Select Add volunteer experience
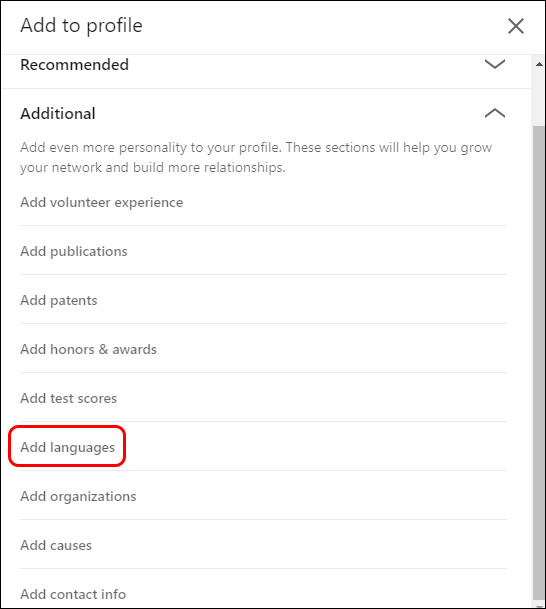Viewport: 546px width, 609px height. coord(101,202)
